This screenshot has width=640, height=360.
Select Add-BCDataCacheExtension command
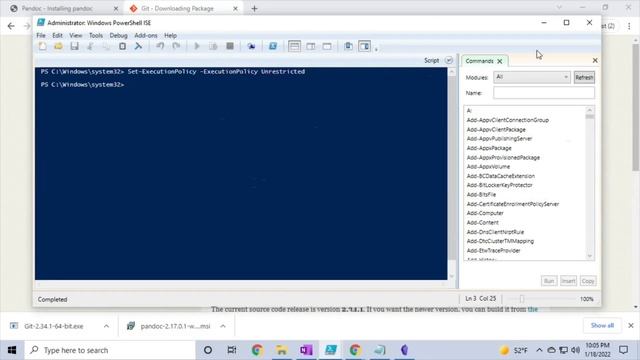coord(500,176)
